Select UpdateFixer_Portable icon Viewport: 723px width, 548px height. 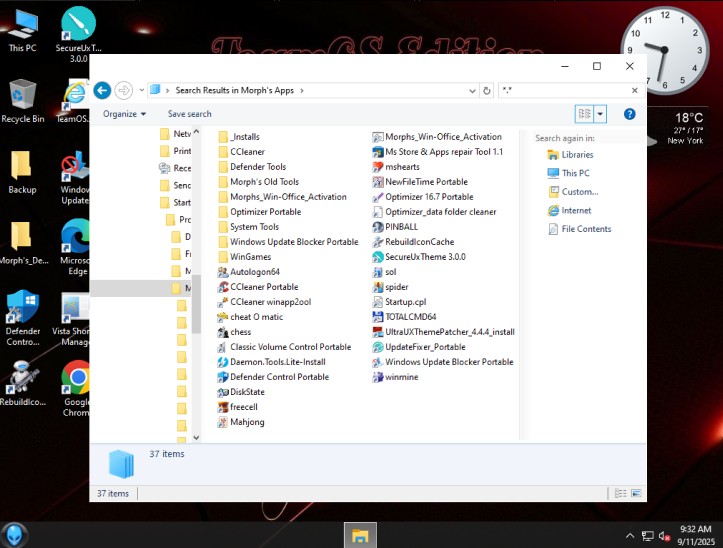378,347
